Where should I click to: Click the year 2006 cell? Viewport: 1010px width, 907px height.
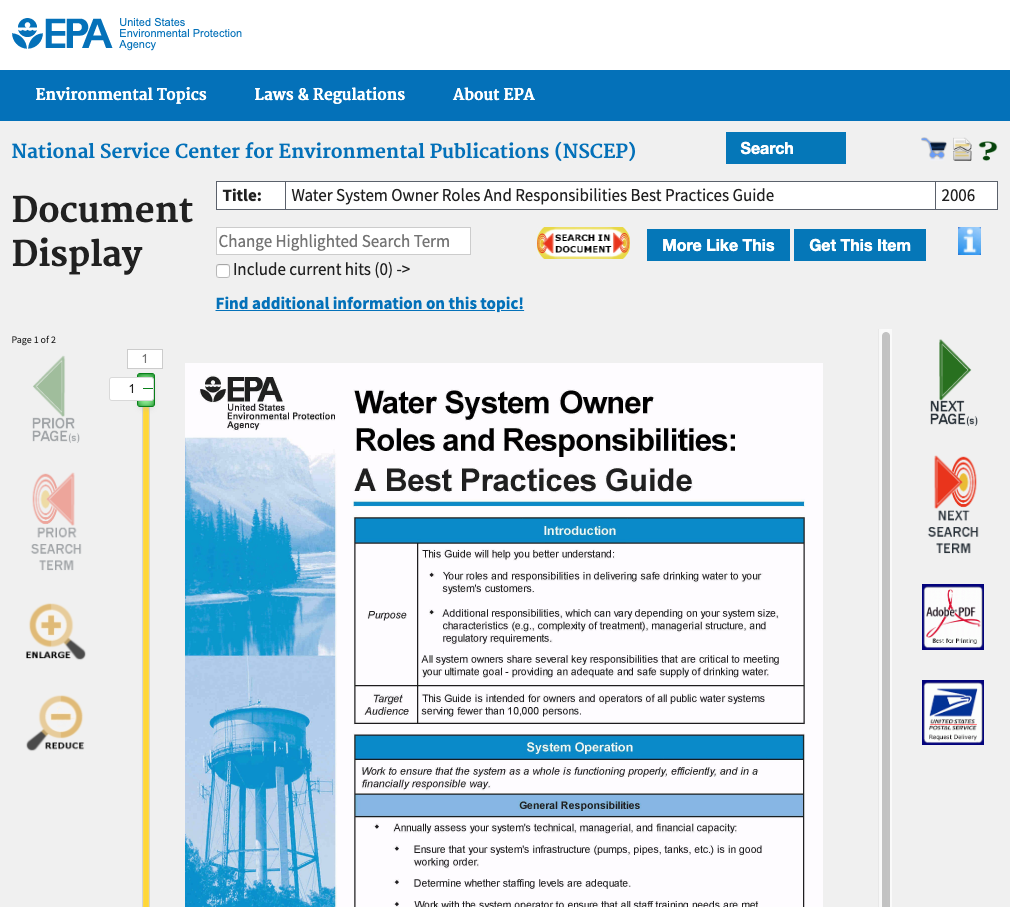click(966, 196)
